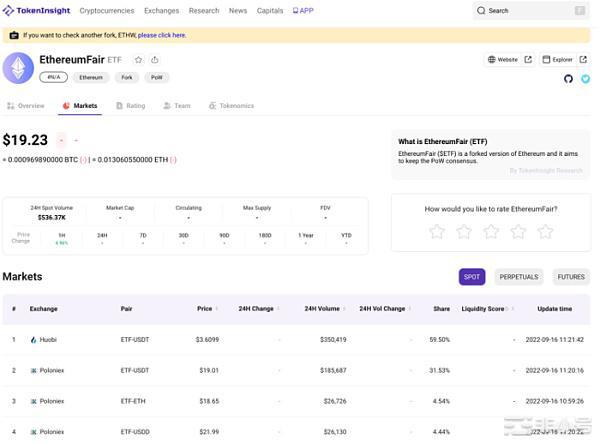Open the Cryptocurrencies menu
600x444 pixels.
point(107,11)
